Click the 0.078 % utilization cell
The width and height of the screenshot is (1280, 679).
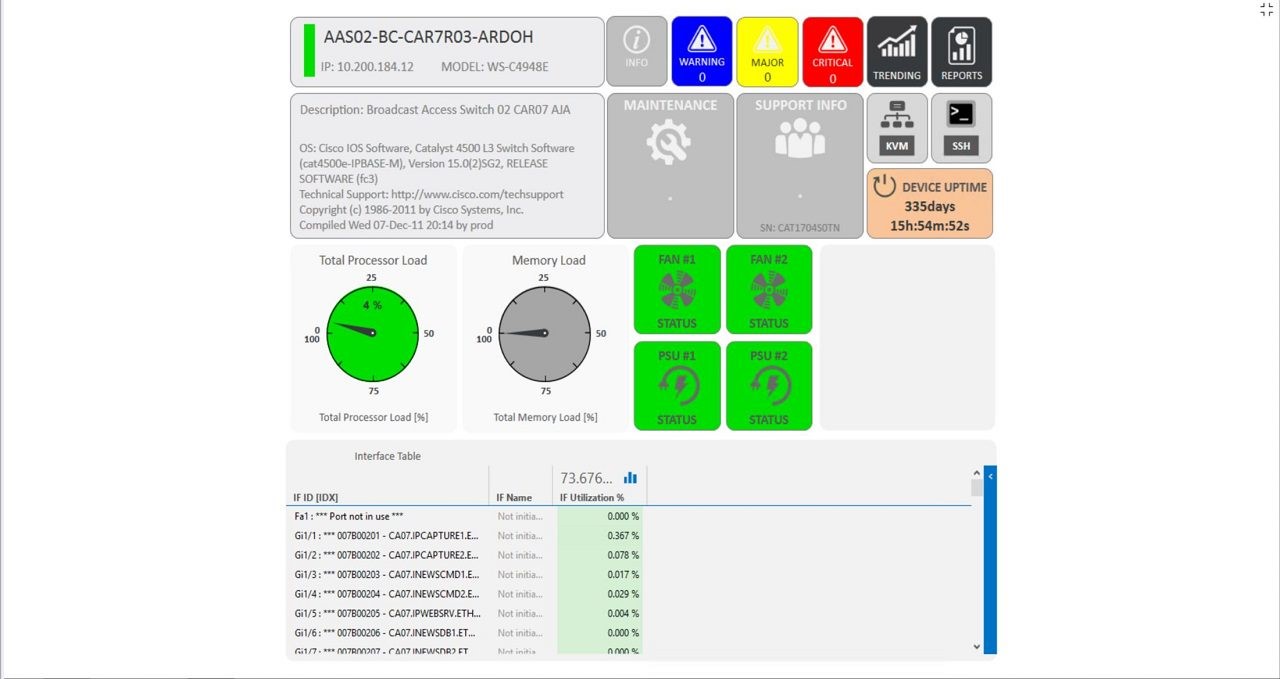click(599, 555)
